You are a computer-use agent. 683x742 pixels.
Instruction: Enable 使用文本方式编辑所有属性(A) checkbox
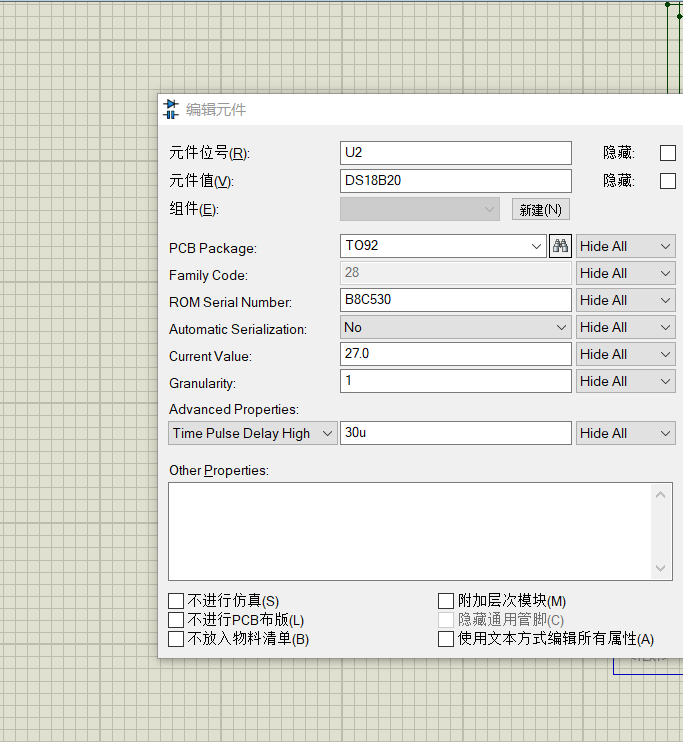coord(446,639)
